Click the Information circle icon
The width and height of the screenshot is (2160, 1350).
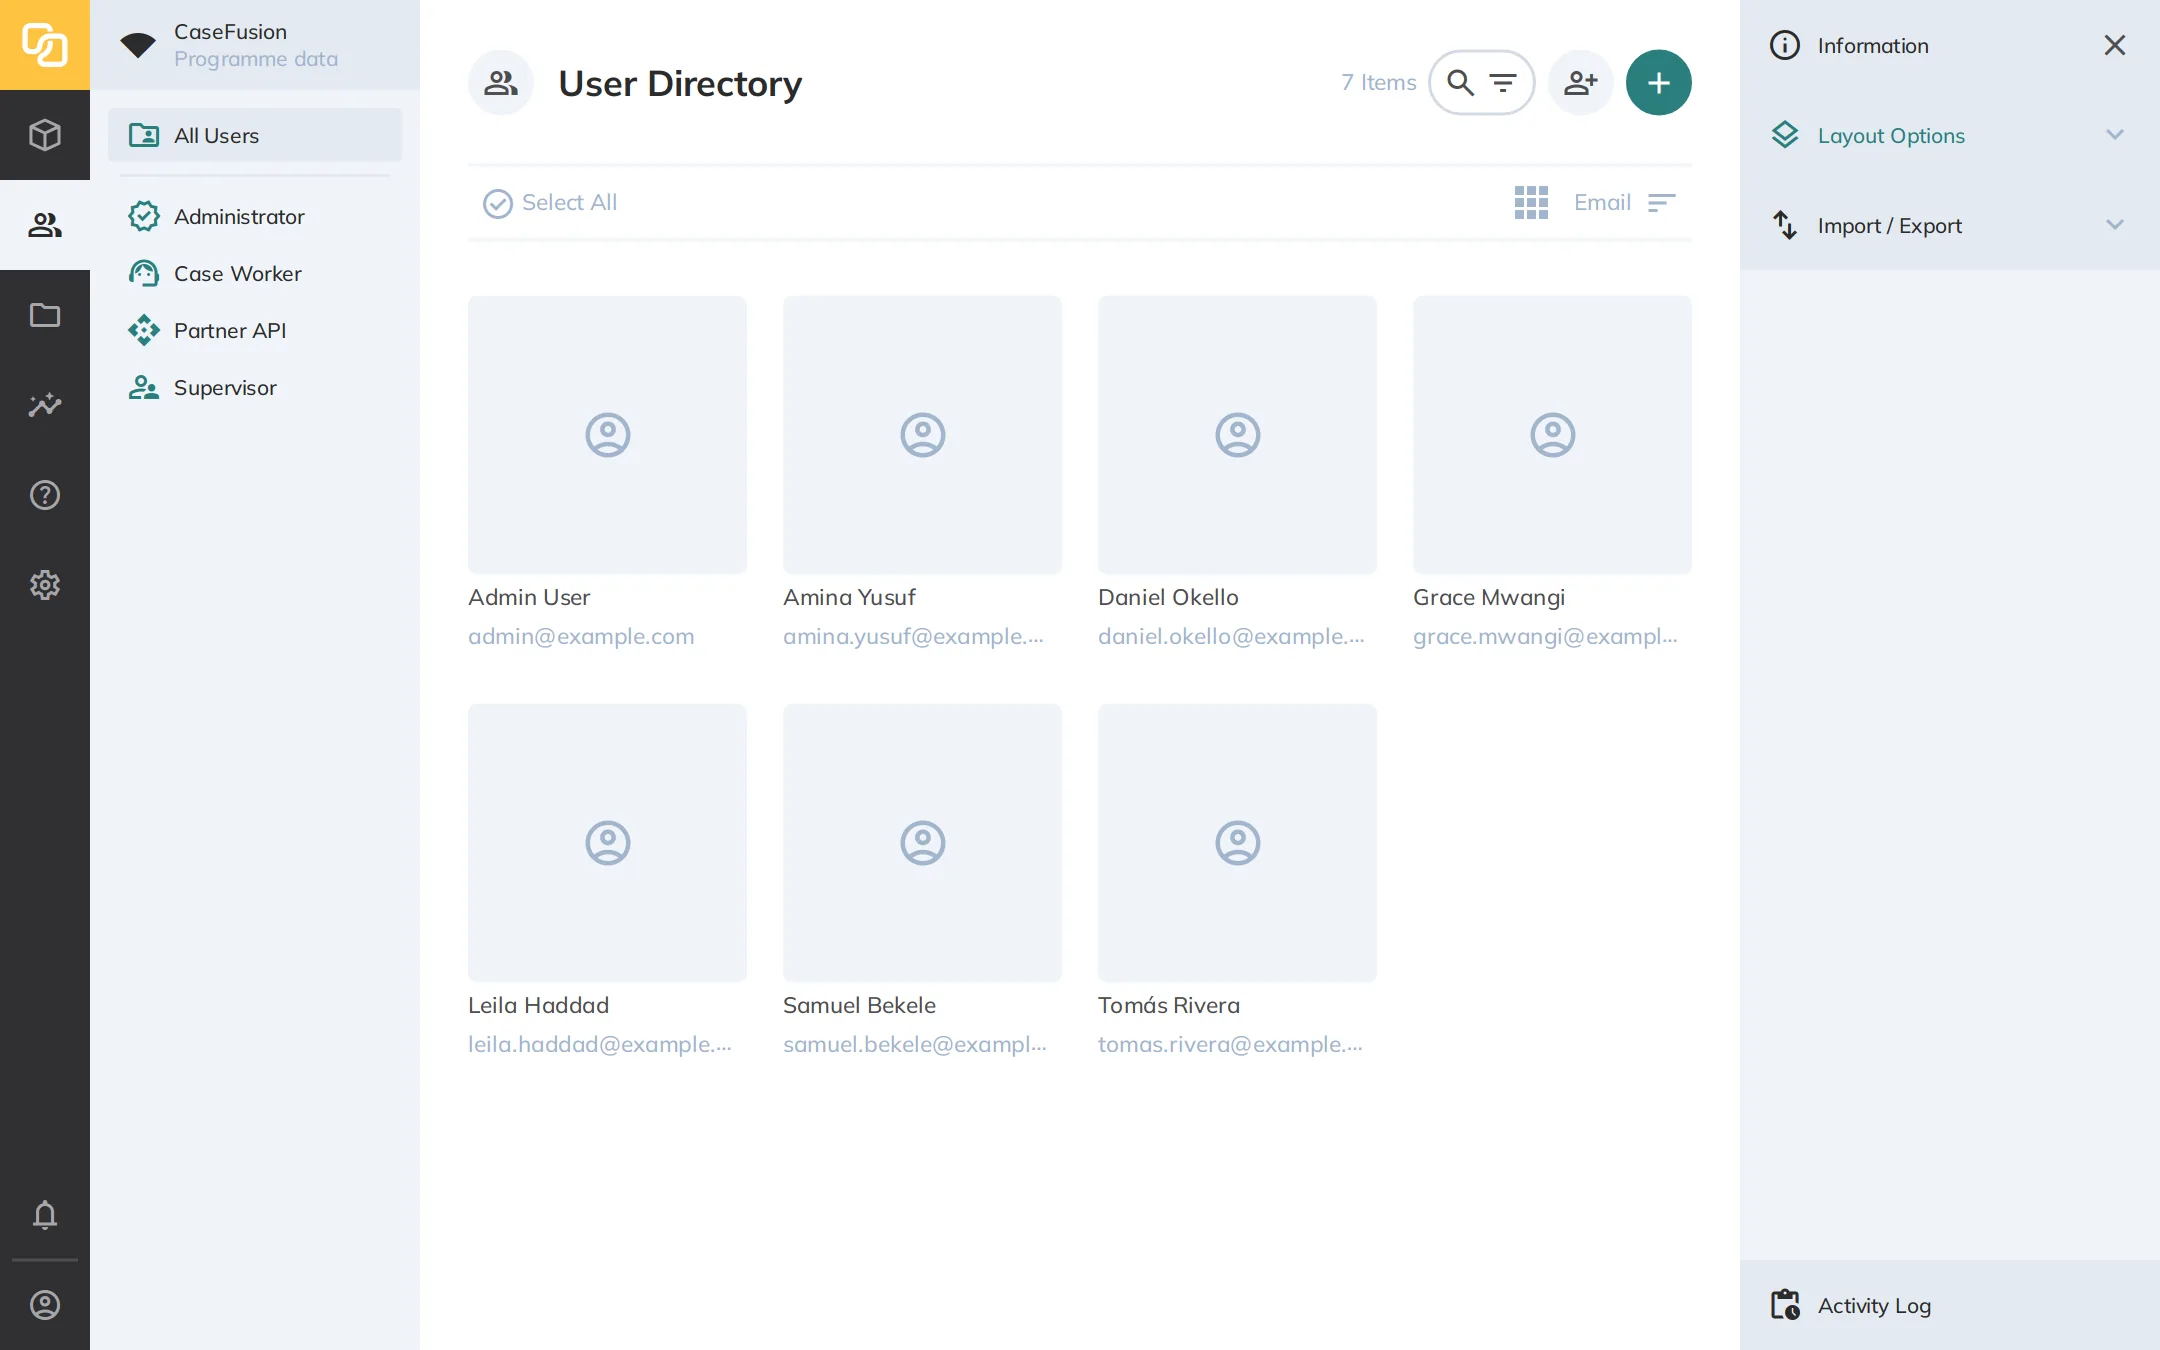[1785, 45]
